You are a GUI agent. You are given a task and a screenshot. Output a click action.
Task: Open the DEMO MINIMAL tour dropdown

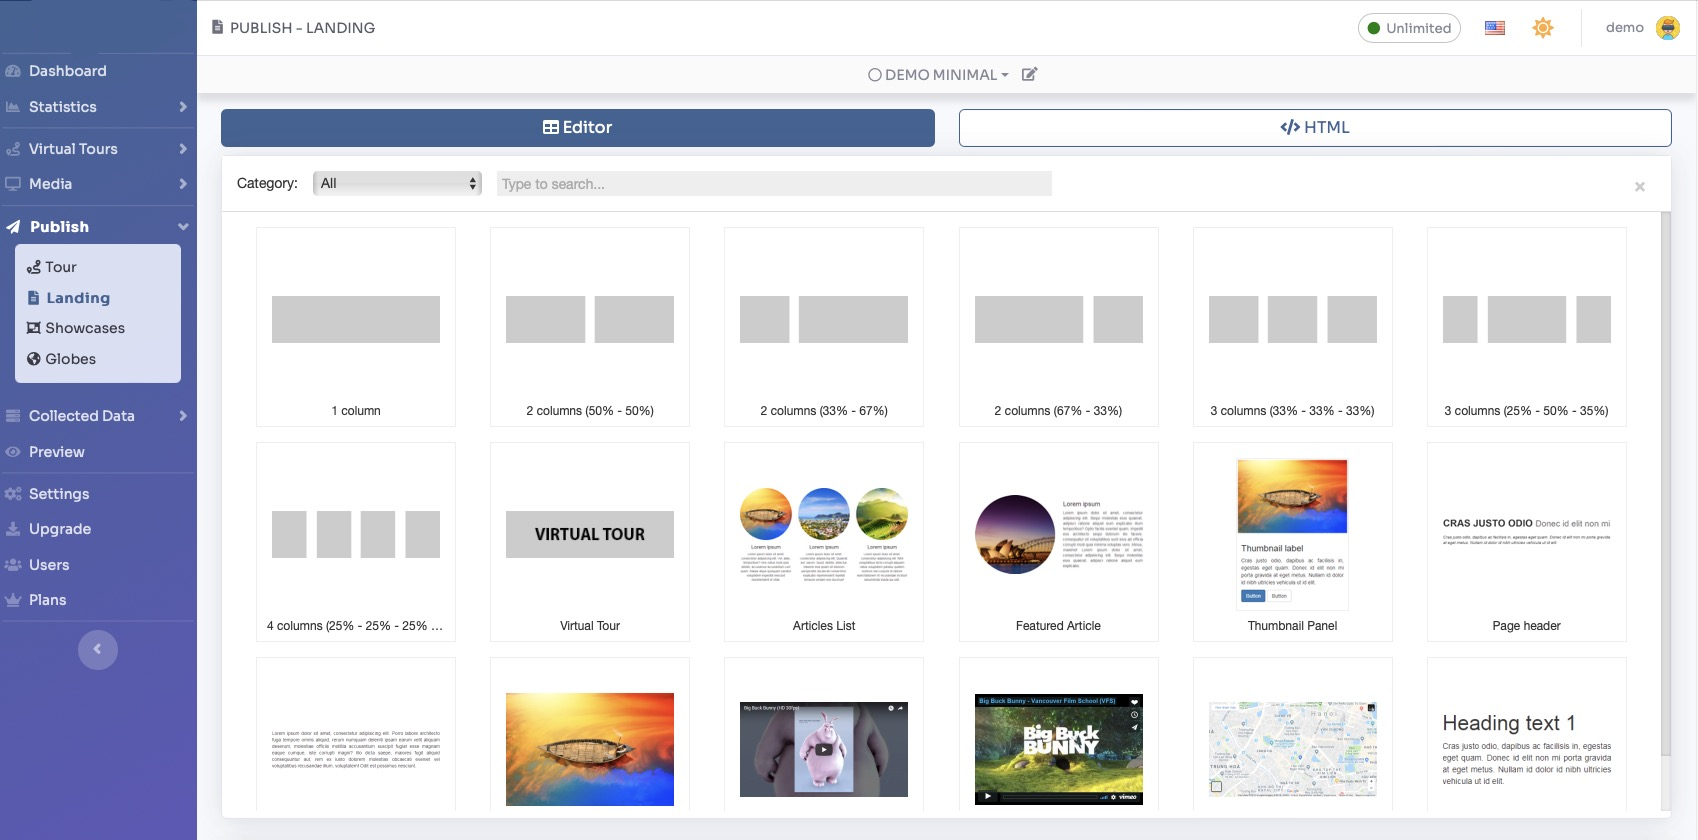pyautogui.click(x=938, y=75)
